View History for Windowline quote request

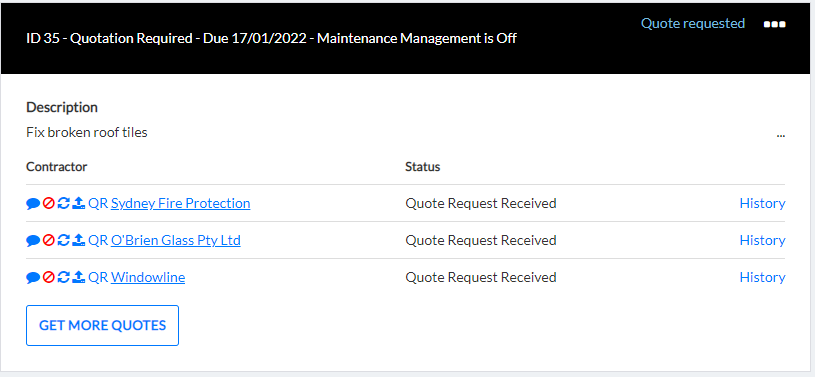click(762, 277)
